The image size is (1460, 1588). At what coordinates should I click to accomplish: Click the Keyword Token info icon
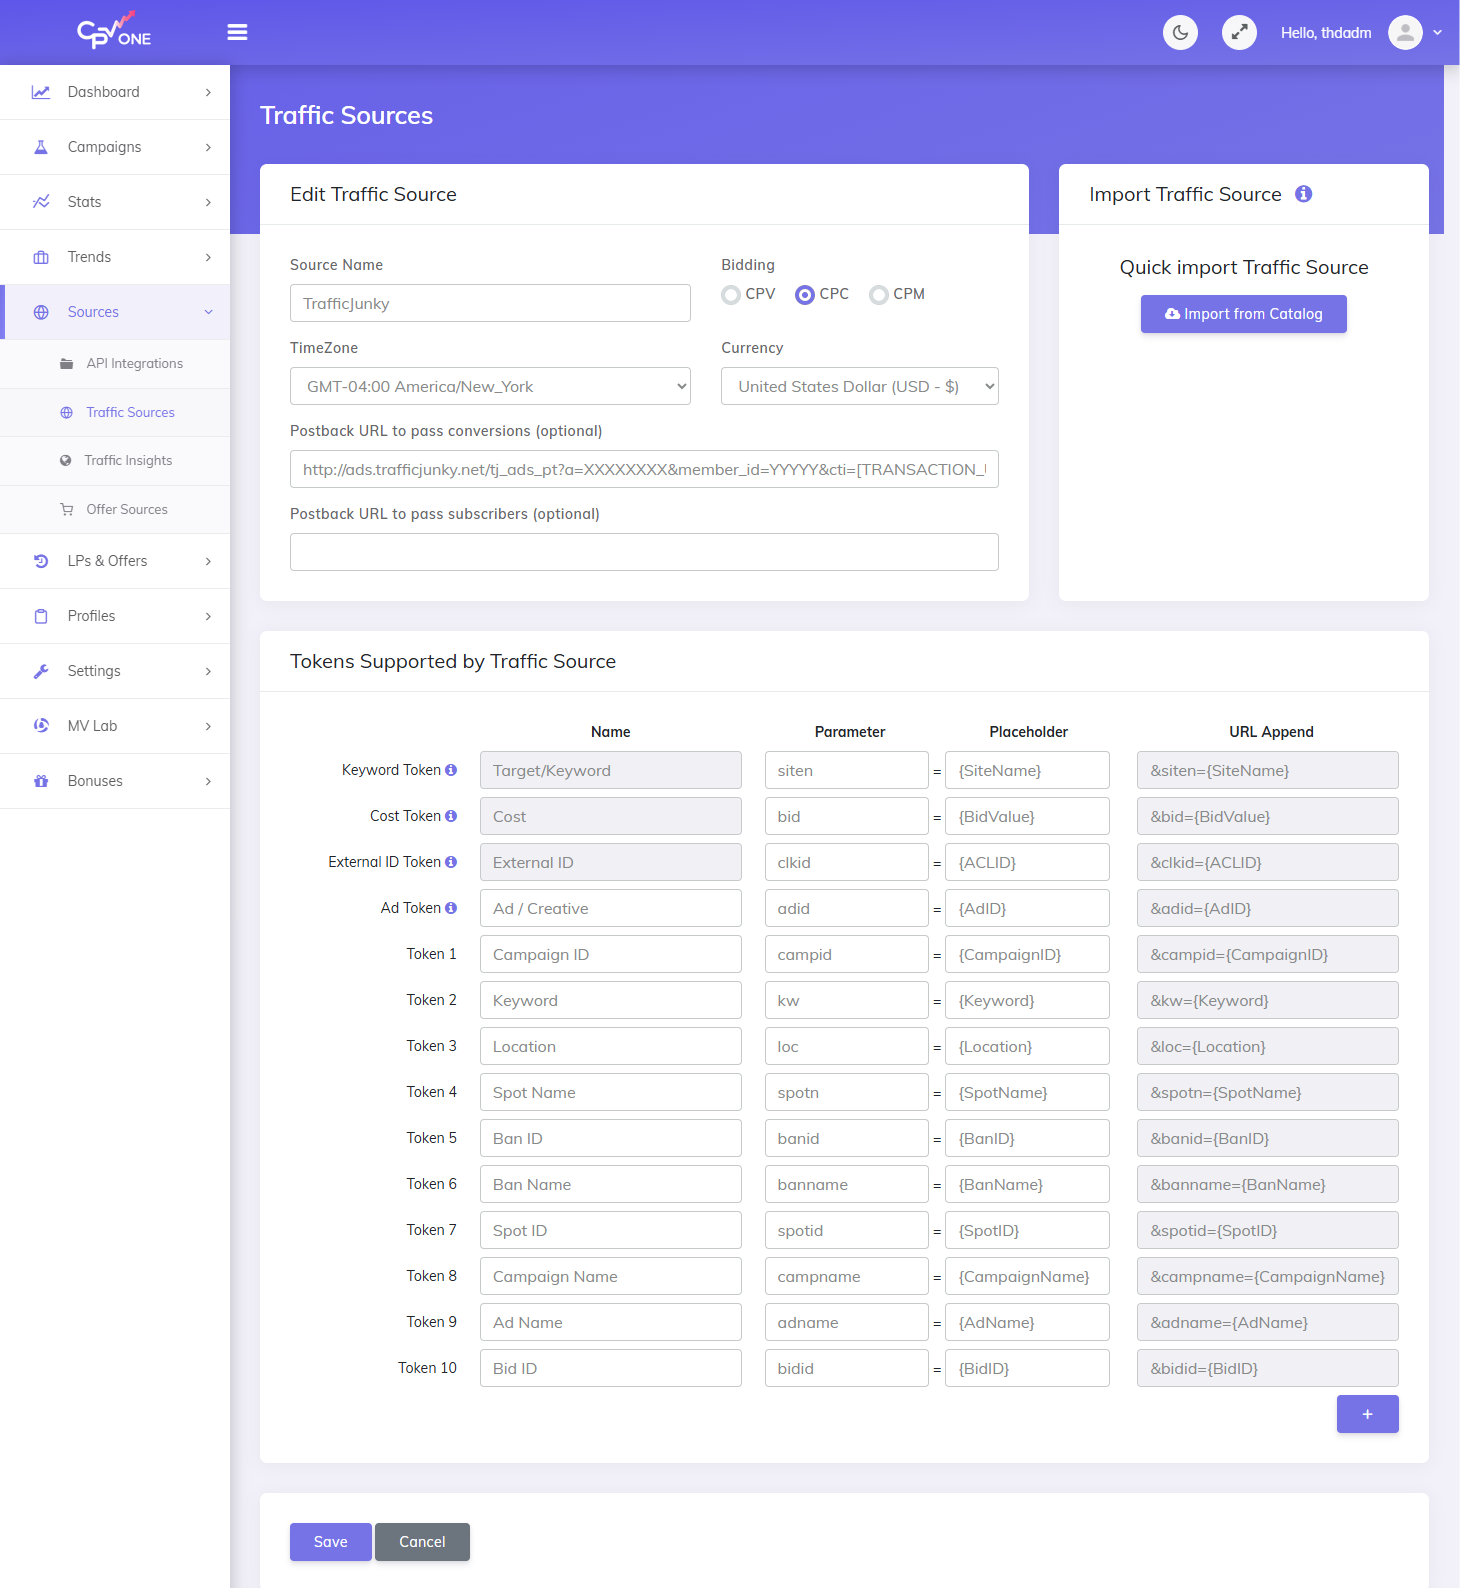(x=451, y=770)
